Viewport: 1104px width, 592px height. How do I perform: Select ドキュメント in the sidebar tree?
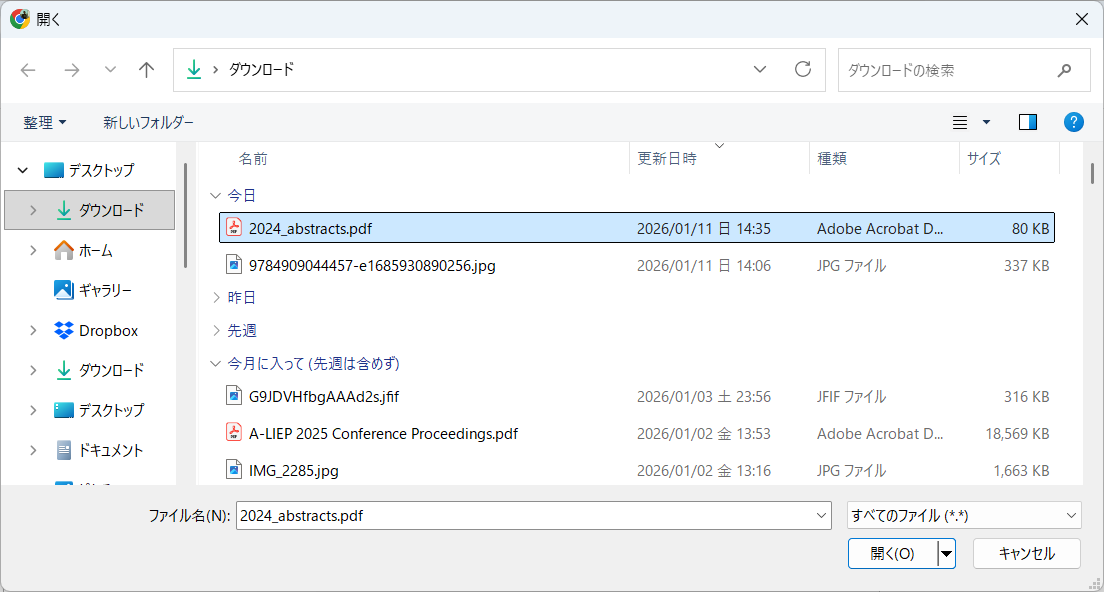(111, 450)
